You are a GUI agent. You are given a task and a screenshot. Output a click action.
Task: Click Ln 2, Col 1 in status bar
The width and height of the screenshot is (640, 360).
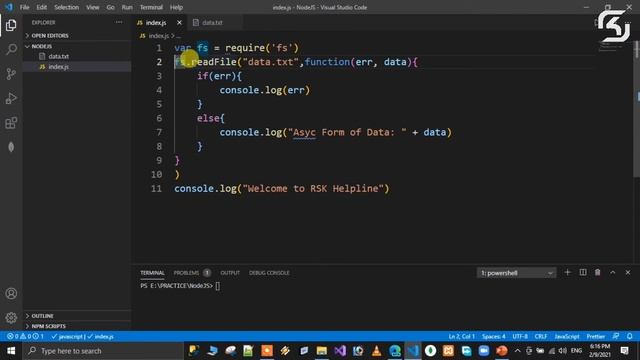coord(461,336)
